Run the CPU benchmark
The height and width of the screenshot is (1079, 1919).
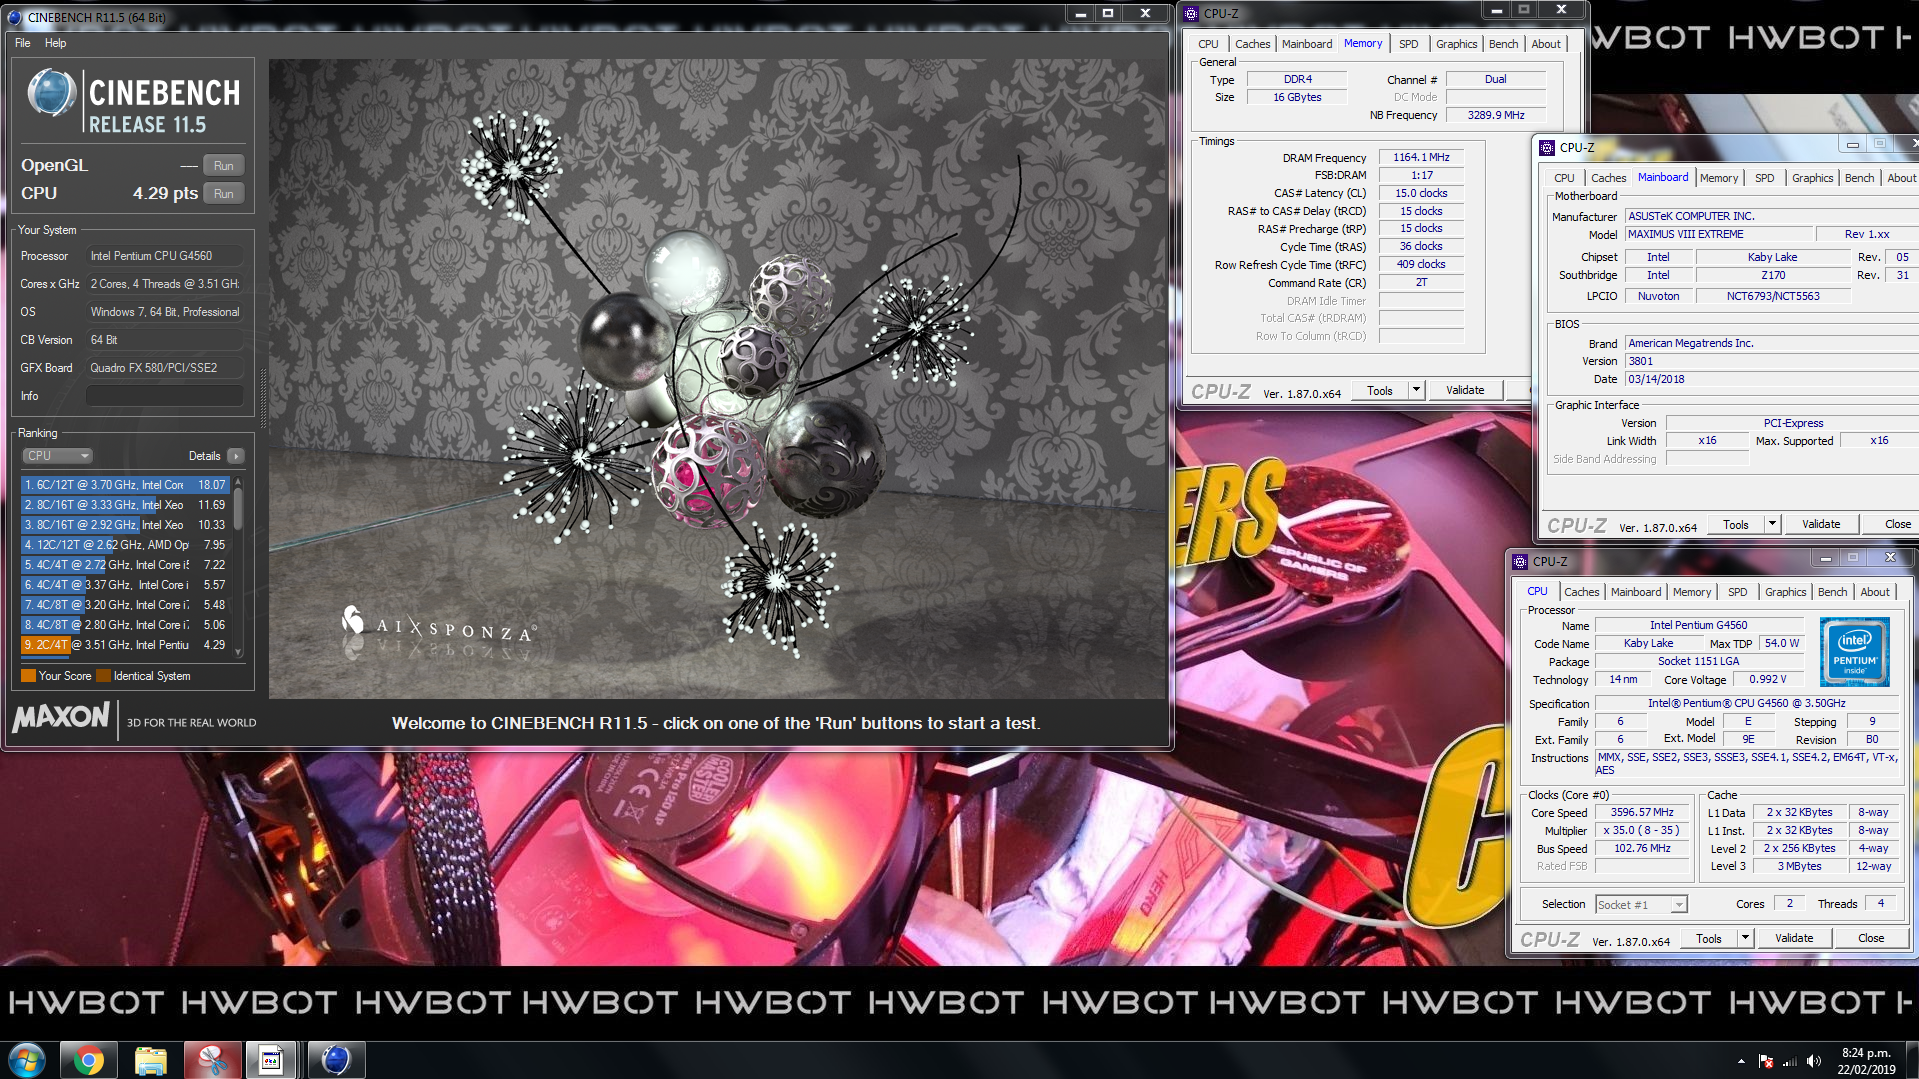point(224,194)
